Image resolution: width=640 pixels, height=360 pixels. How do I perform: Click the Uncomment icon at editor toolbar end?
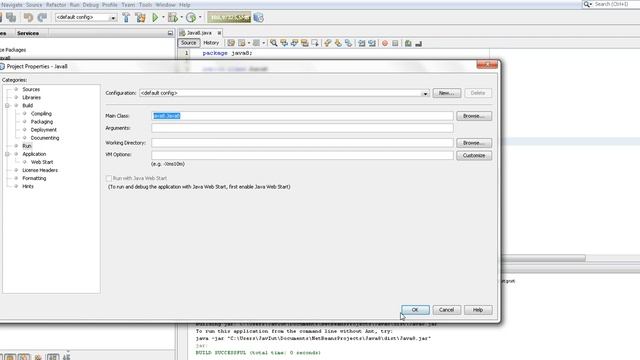pos(418,43)
